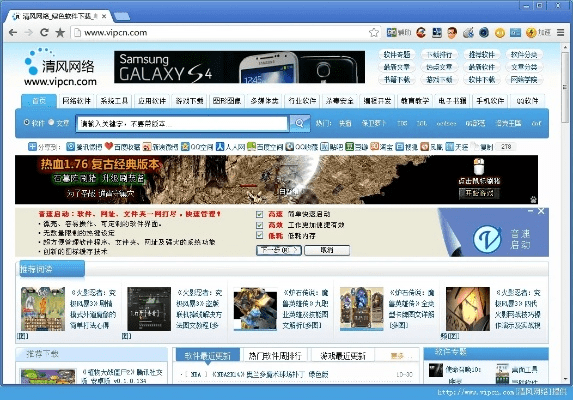The image size is (573, 400).
Task: Click the orange round extension icon
Action: pos(500,33)
